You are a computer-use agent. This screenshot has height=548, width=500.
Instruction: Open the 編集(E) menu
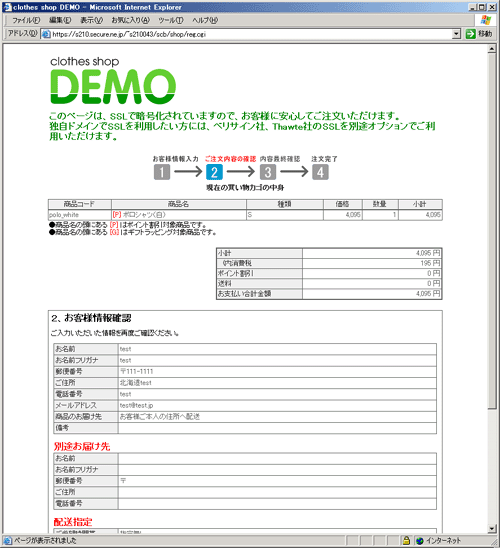(60, 20)
